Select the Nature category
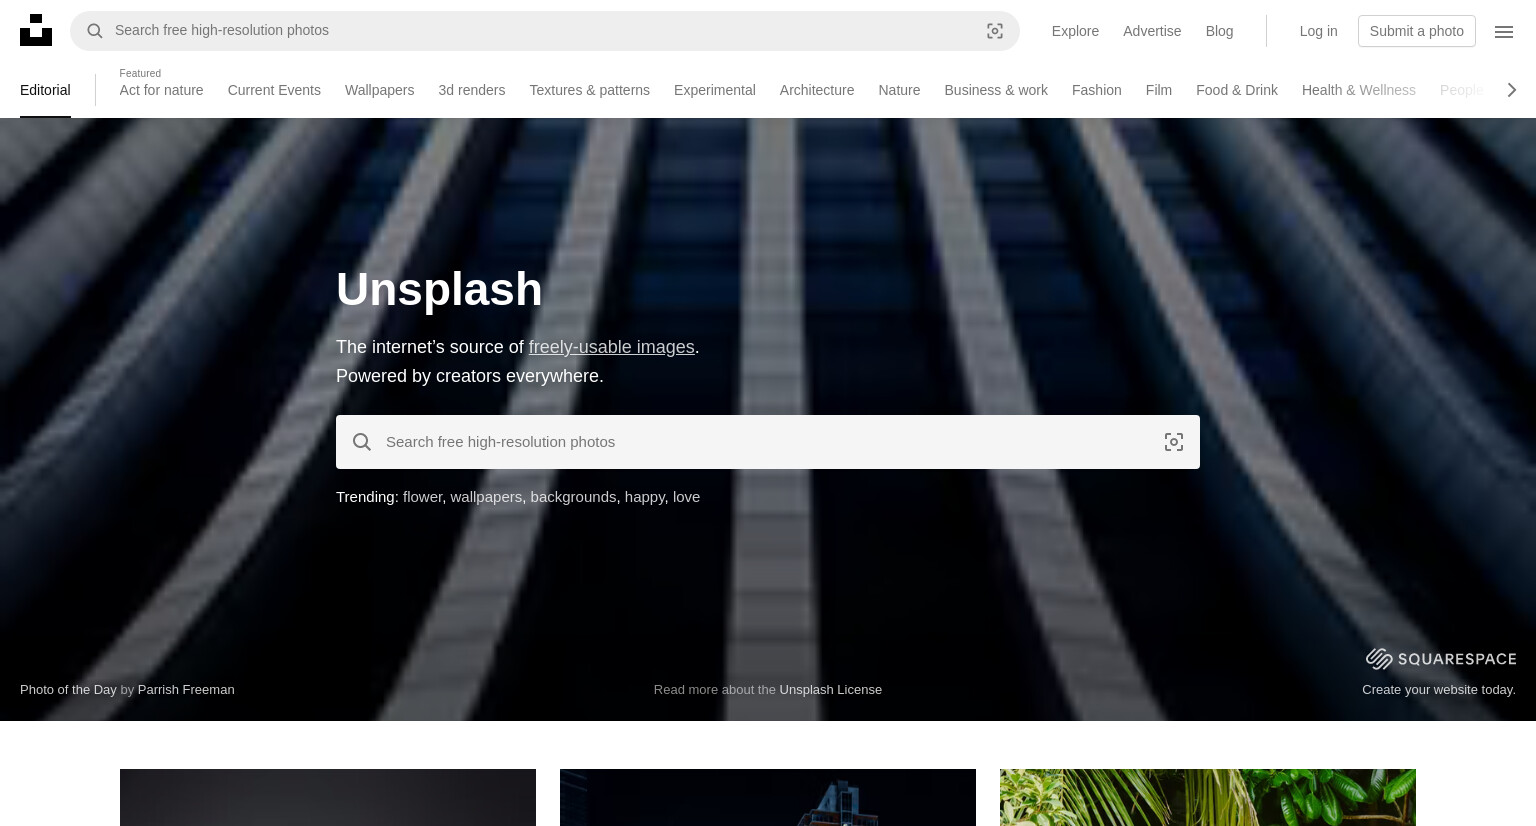1536x826 pixels. click(x=899, y=90)
